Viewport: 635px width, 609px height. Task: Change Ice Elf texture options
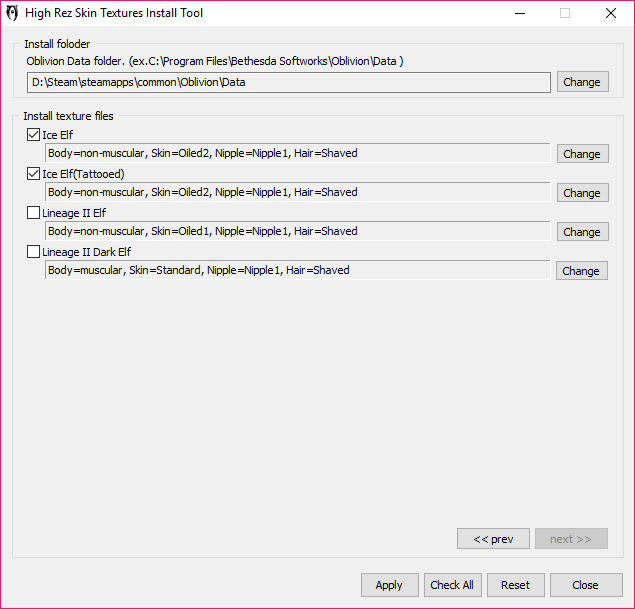click(x=581, y=154)
